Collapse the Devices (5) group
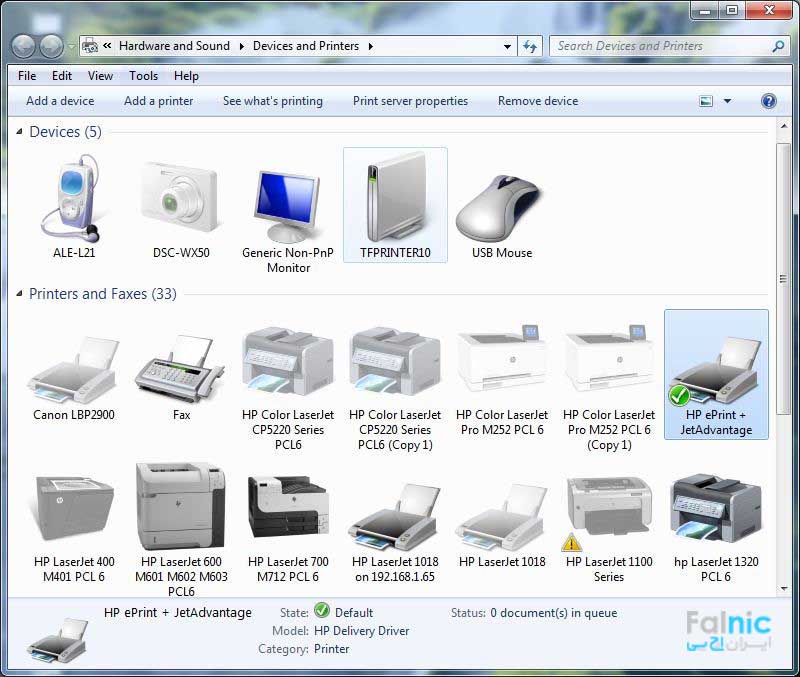Screen dimensions: 800x677 pos(20,132)
